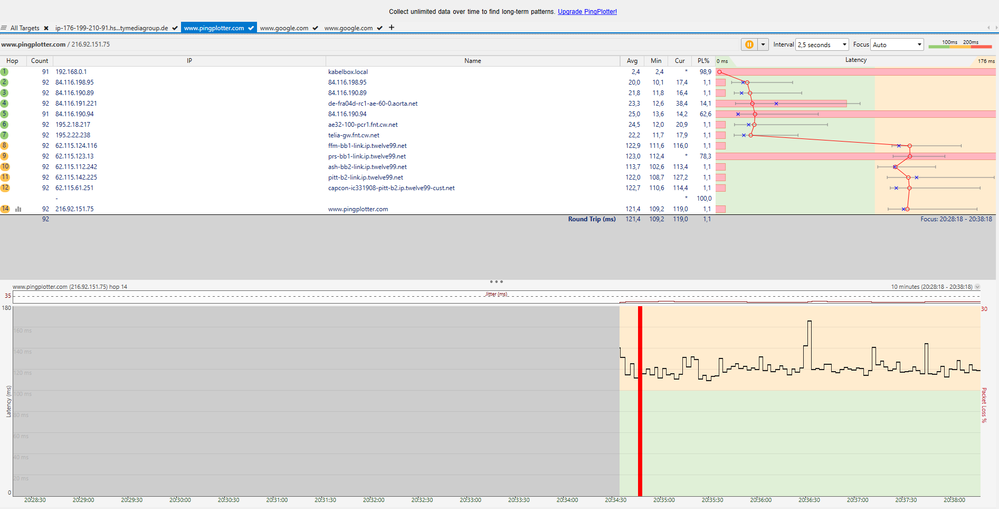Open the Interval 2,5 seconds dropdown
The width and height of the screenshot is (999, 509).
(822, 45)
